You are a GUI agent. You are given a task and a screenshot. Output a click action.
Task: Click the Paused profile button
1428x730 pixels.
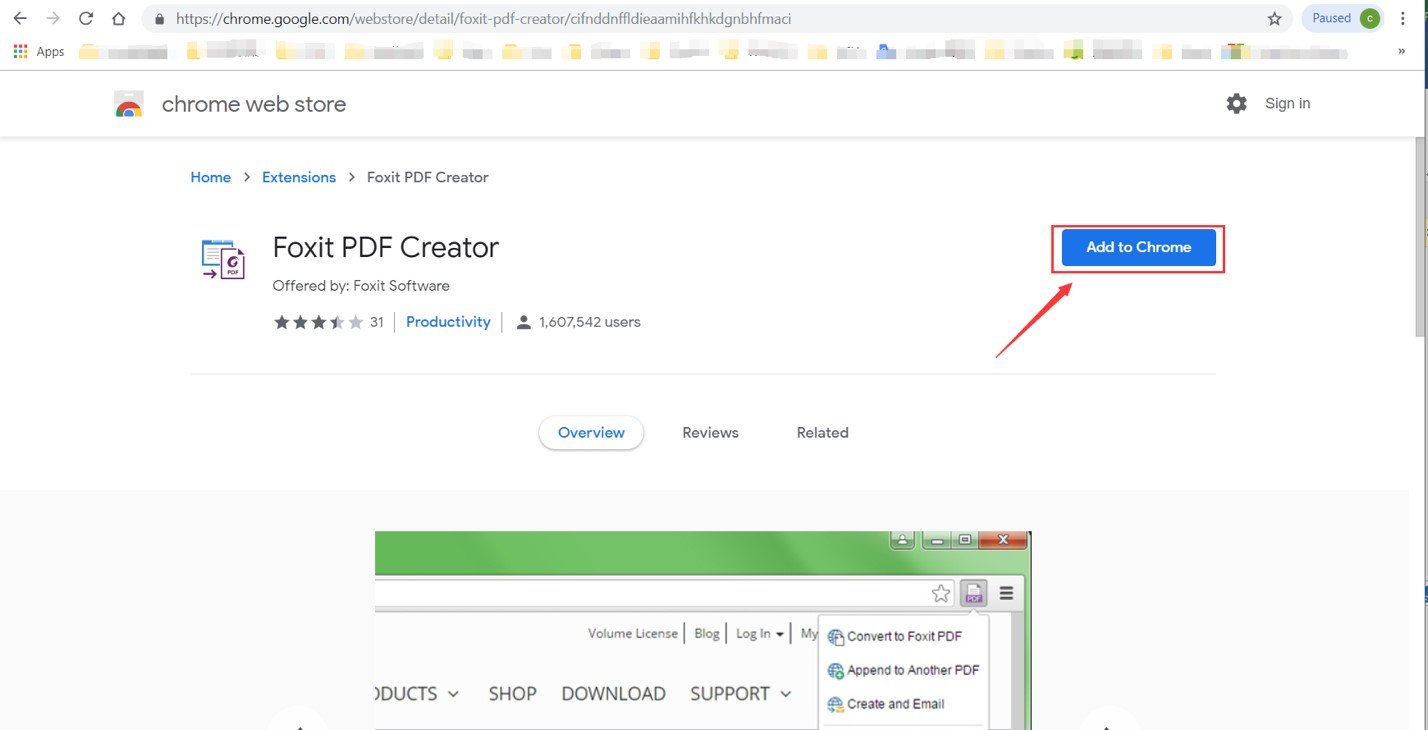(1342, 18)
